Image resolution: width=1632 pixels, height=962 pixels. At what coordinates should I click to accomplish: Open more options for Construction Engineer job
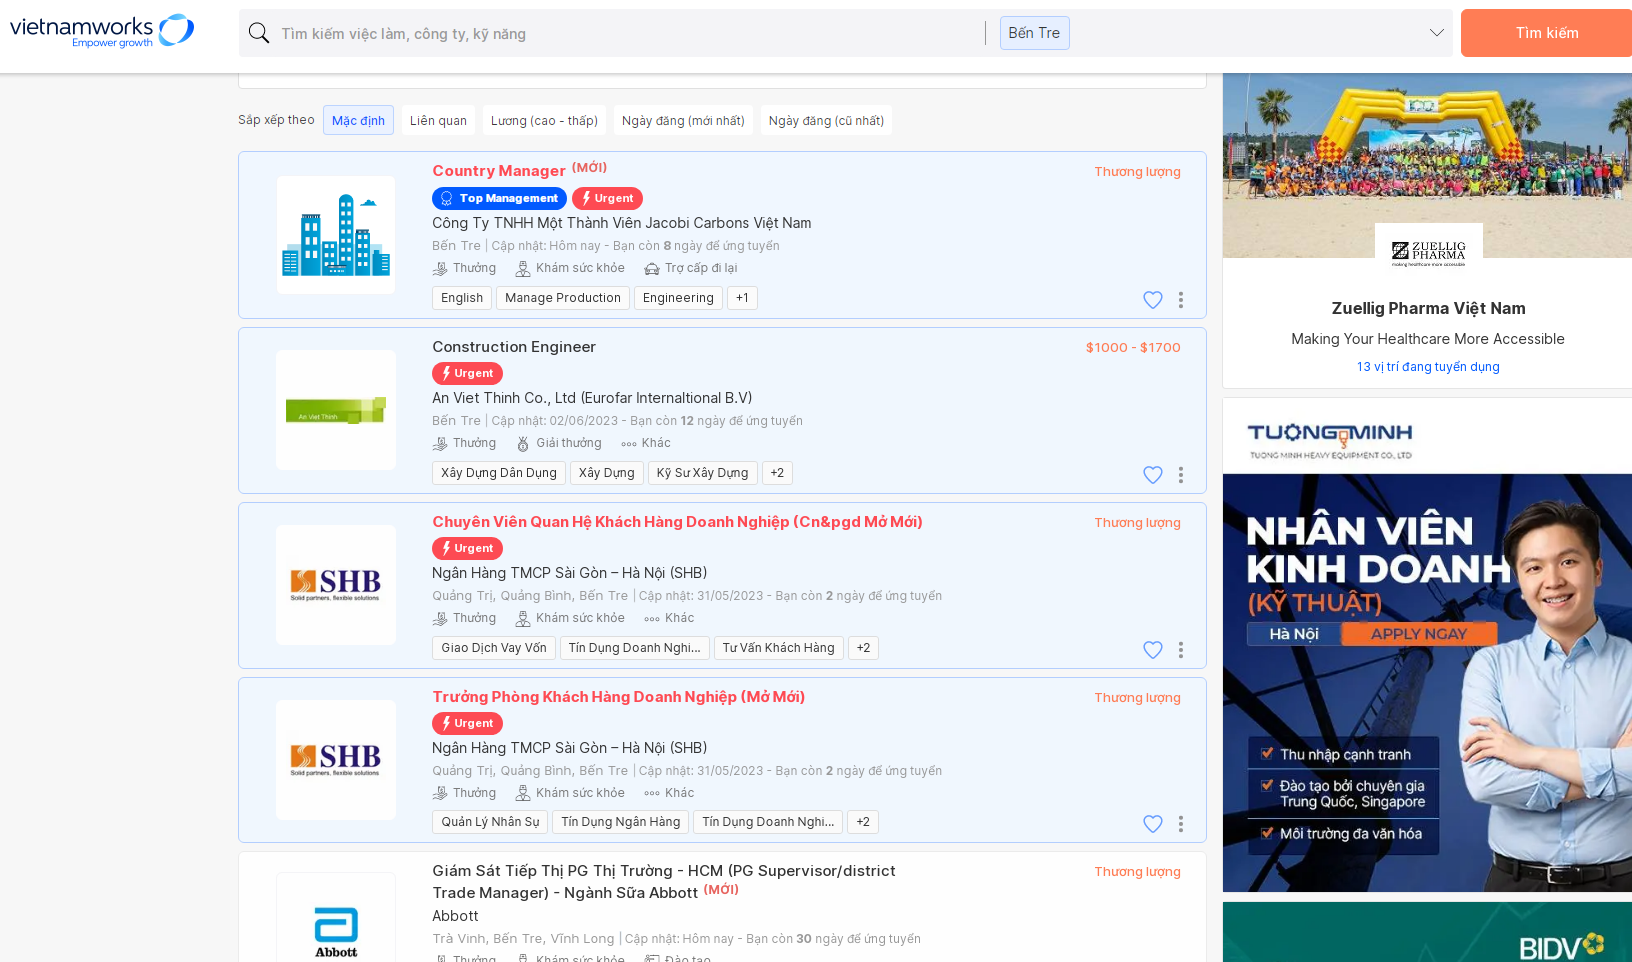coord(1181,475)
